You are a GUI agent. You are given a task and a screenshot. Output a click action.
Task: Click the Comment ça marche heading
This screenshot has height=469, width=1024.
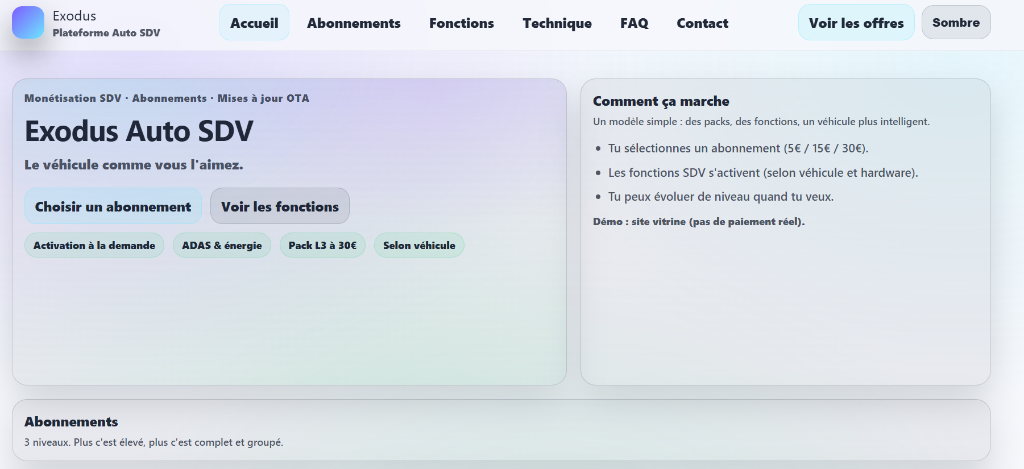661,101
